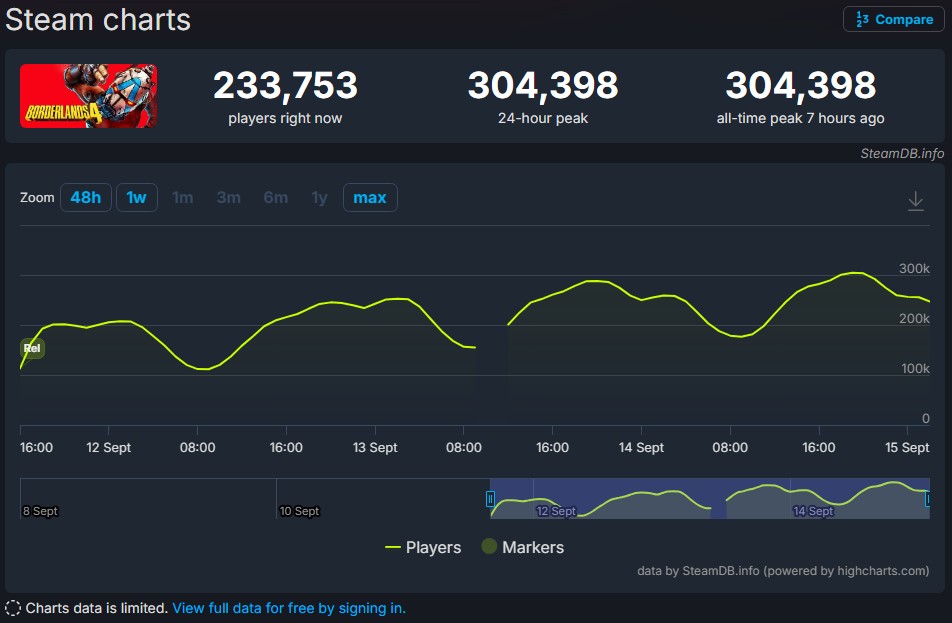Image resolution: width=952 pixels, height=623 pixels.
Task: Follow the 'View full data for free' link
Action: click(289, 608)
